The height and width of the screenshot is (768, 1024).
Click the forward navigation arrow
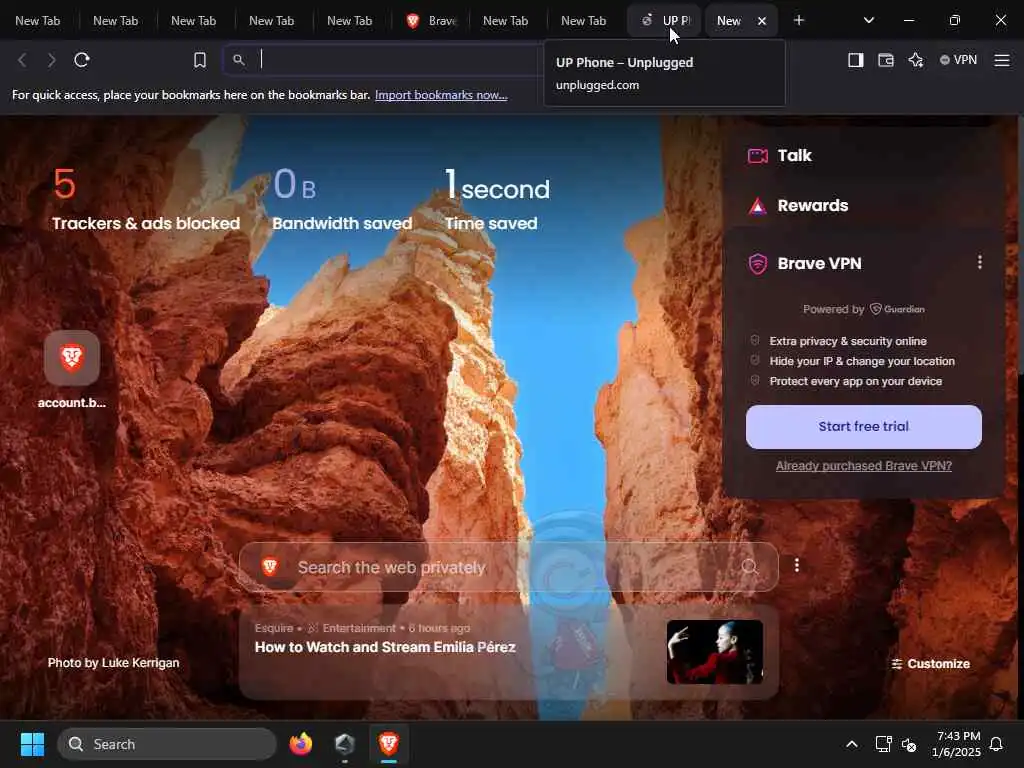tap(52, 60)
